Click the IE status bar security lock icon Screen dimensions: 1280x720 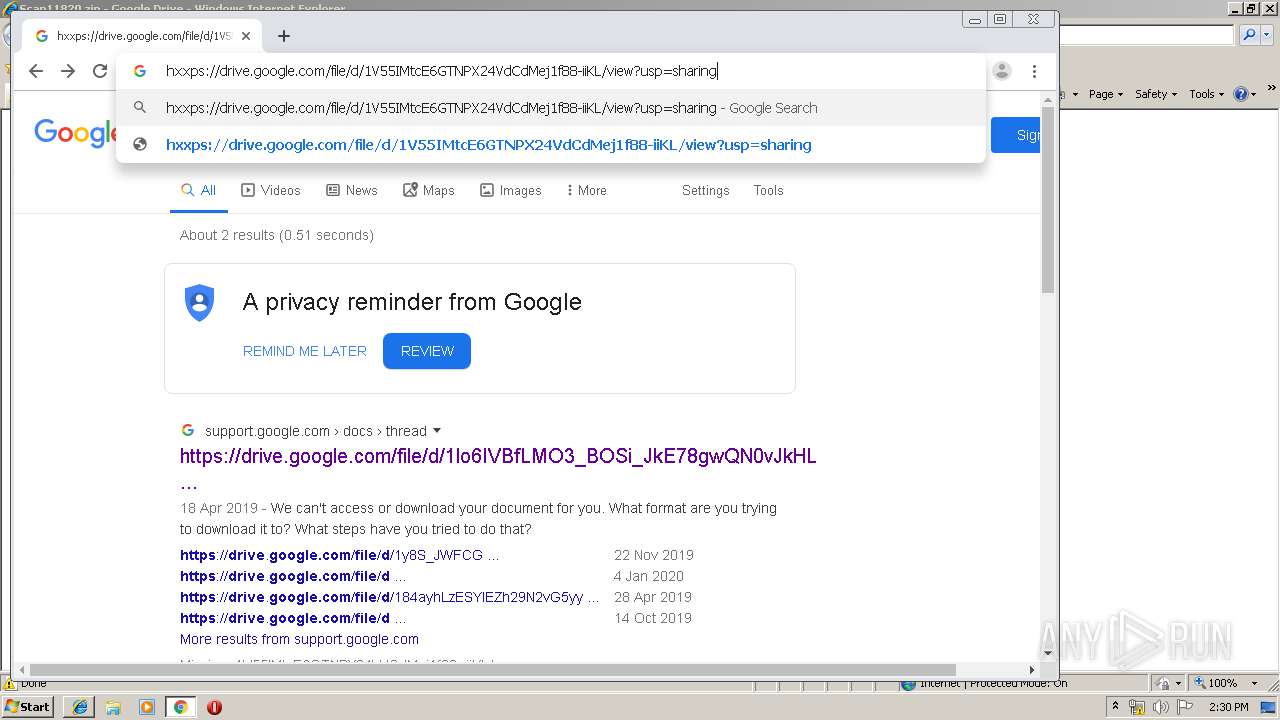(1164, 683)
